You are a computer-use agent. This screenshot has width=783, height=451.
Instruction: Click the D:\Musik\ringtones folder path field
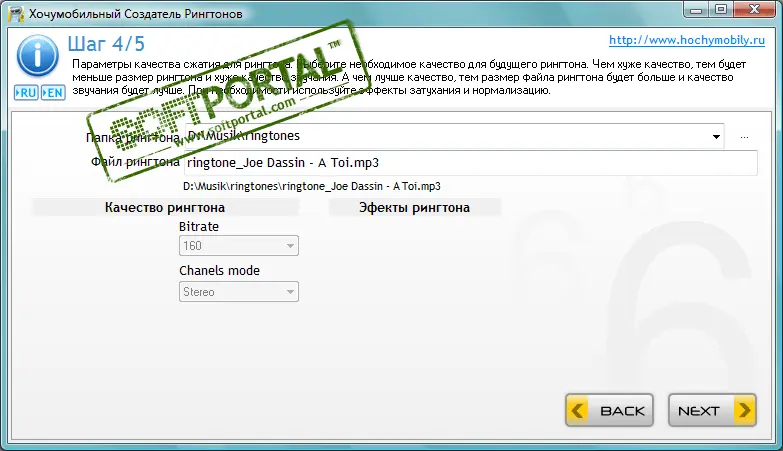(x=454, y=136)
